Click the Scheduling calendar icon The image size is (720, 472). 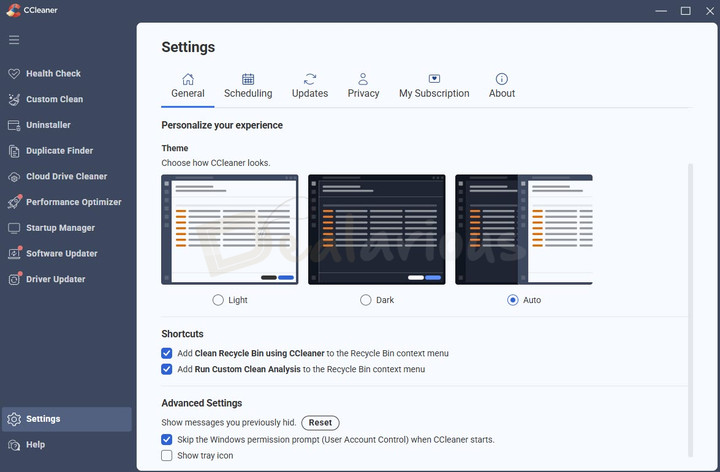click(248, 79)
